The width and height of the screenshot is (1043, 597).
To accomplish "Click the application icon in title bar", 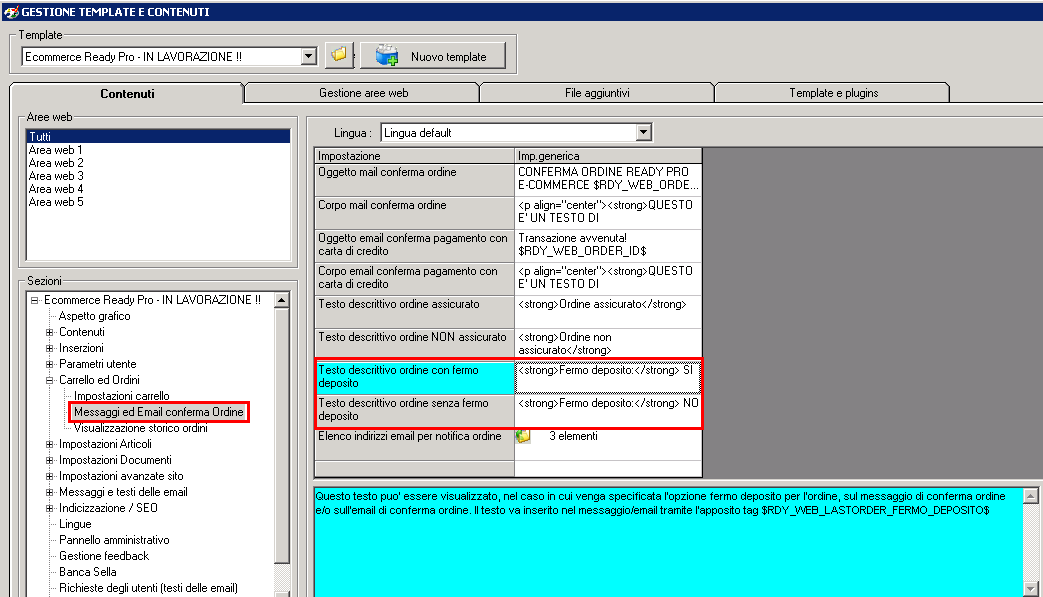I will click(x=11, y=11).
